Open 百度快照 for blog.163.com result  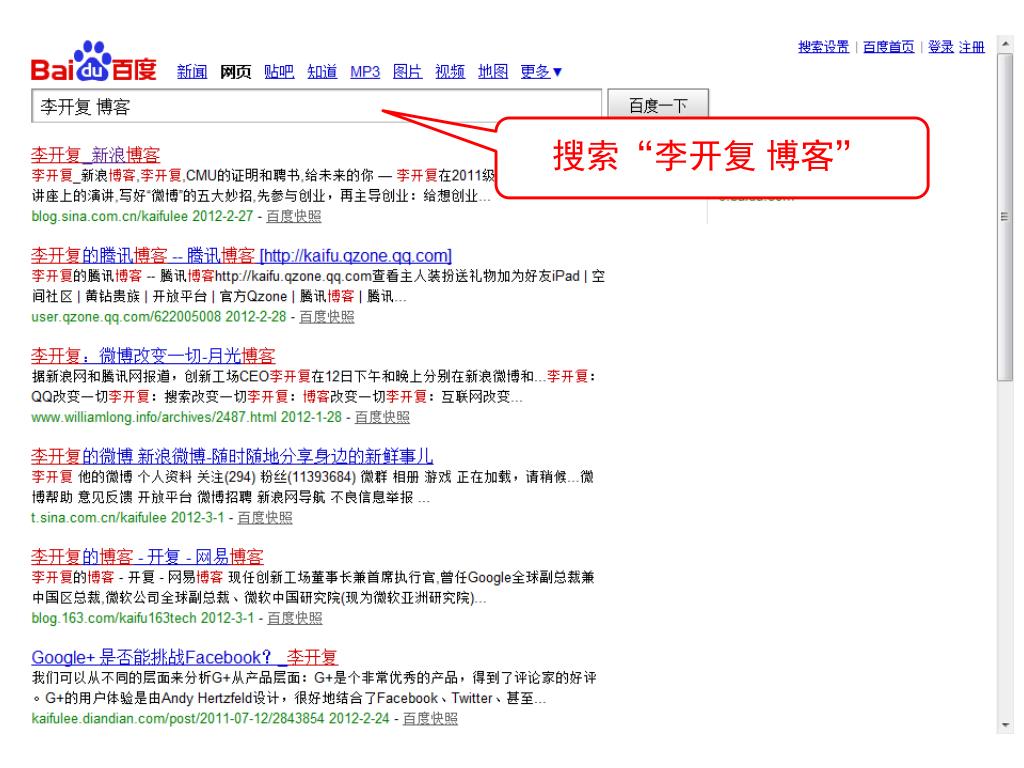pos(295,618)
